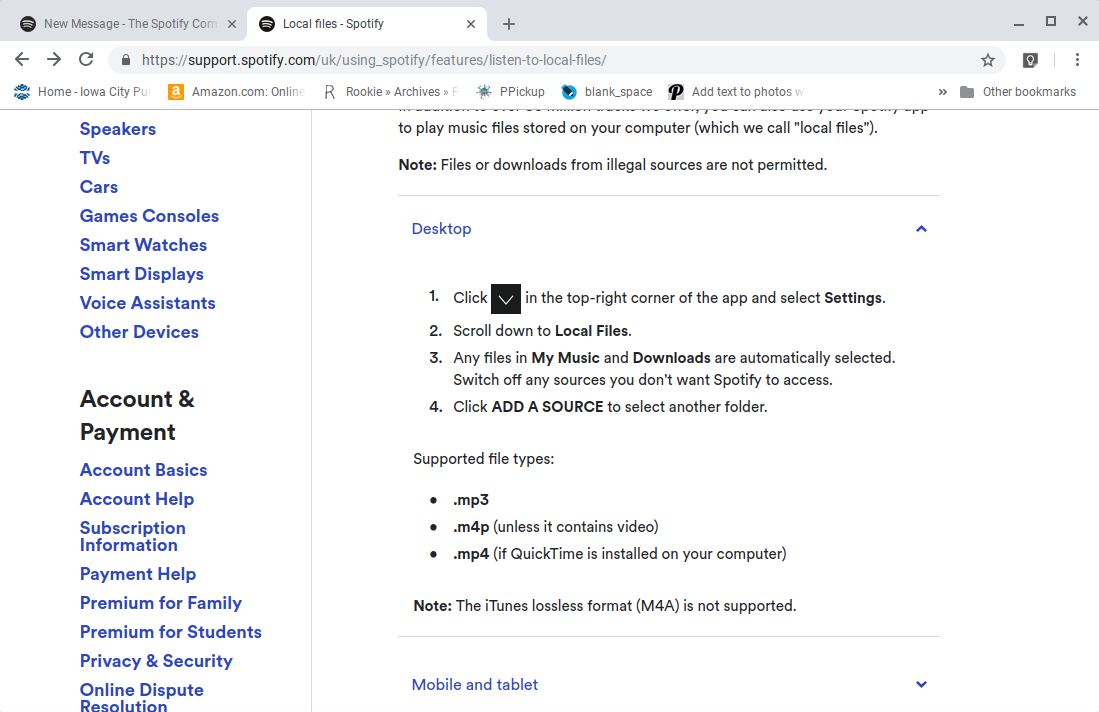The width and height of the screenshot is (1099, 712).
Task: Open the browser extension icon beside the star
Action: (x=1030, y=60)
